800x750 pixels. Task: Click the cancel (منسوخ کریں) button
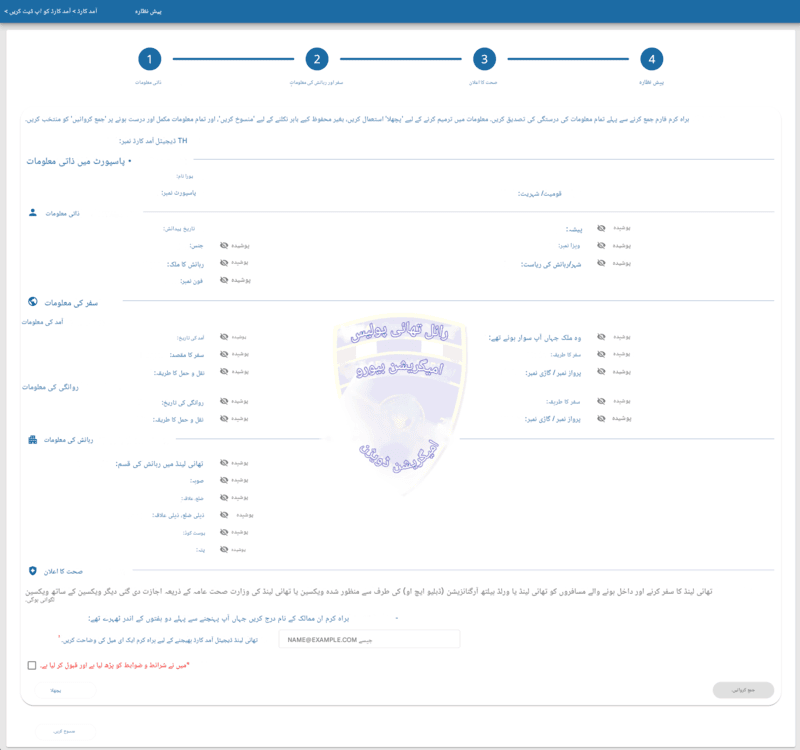click(x=65, y=732)
